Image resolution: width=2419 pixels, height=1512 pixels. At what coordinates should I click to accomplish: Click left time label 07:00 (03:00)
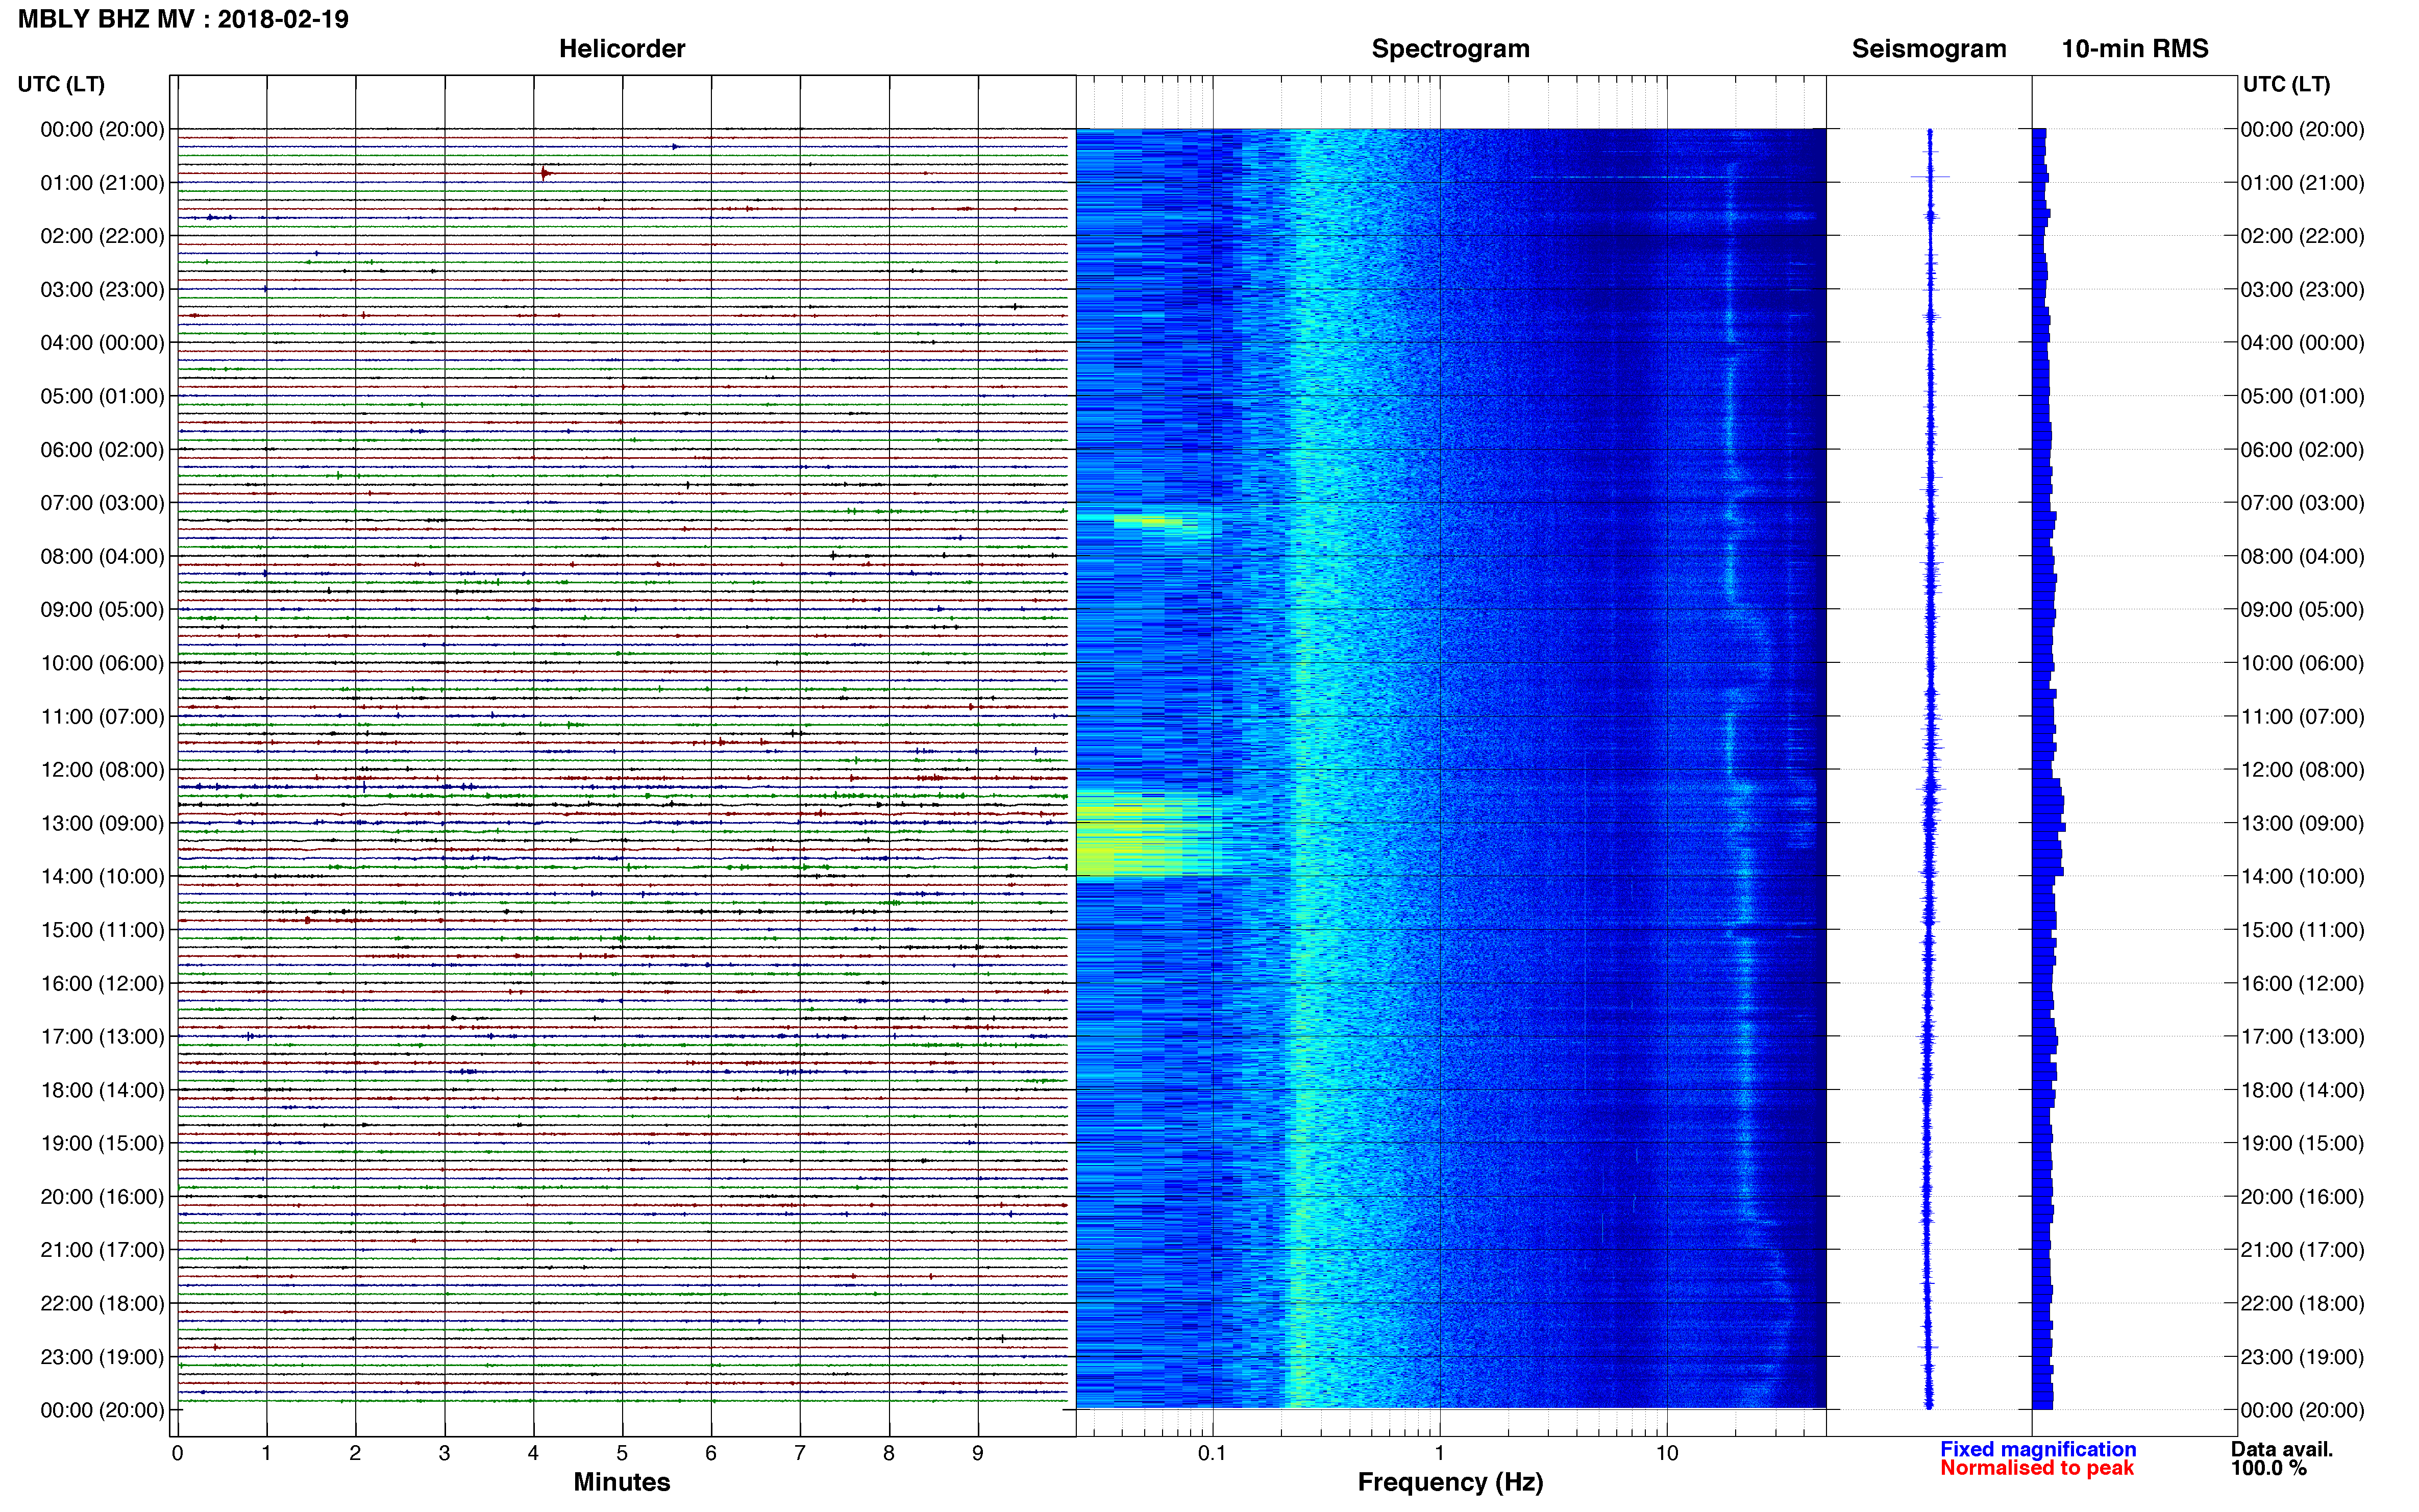click(102, 503)
